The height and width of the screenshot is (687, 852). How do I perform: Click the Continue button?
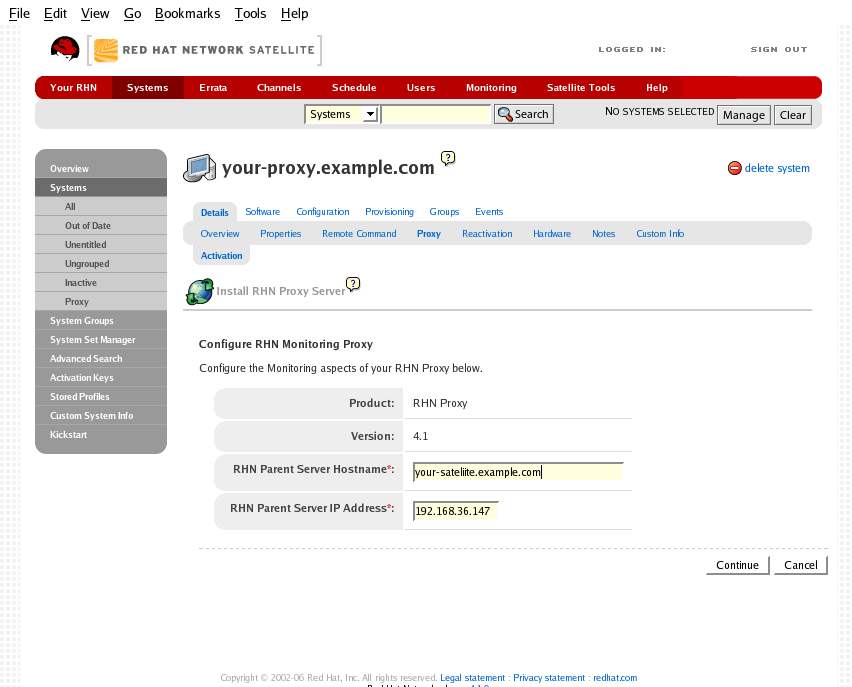pos(737,565)
